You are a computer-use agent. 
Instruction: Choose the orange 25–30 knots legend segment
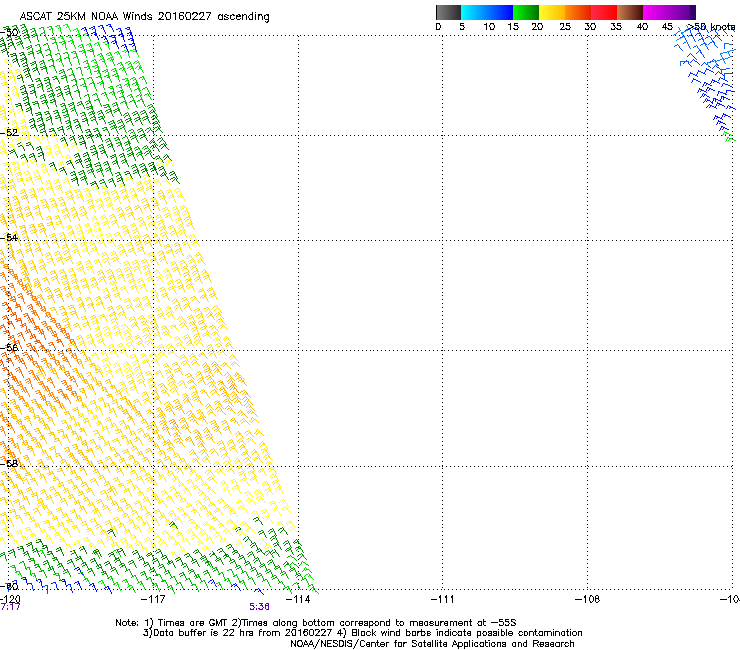tap(578, 12)
